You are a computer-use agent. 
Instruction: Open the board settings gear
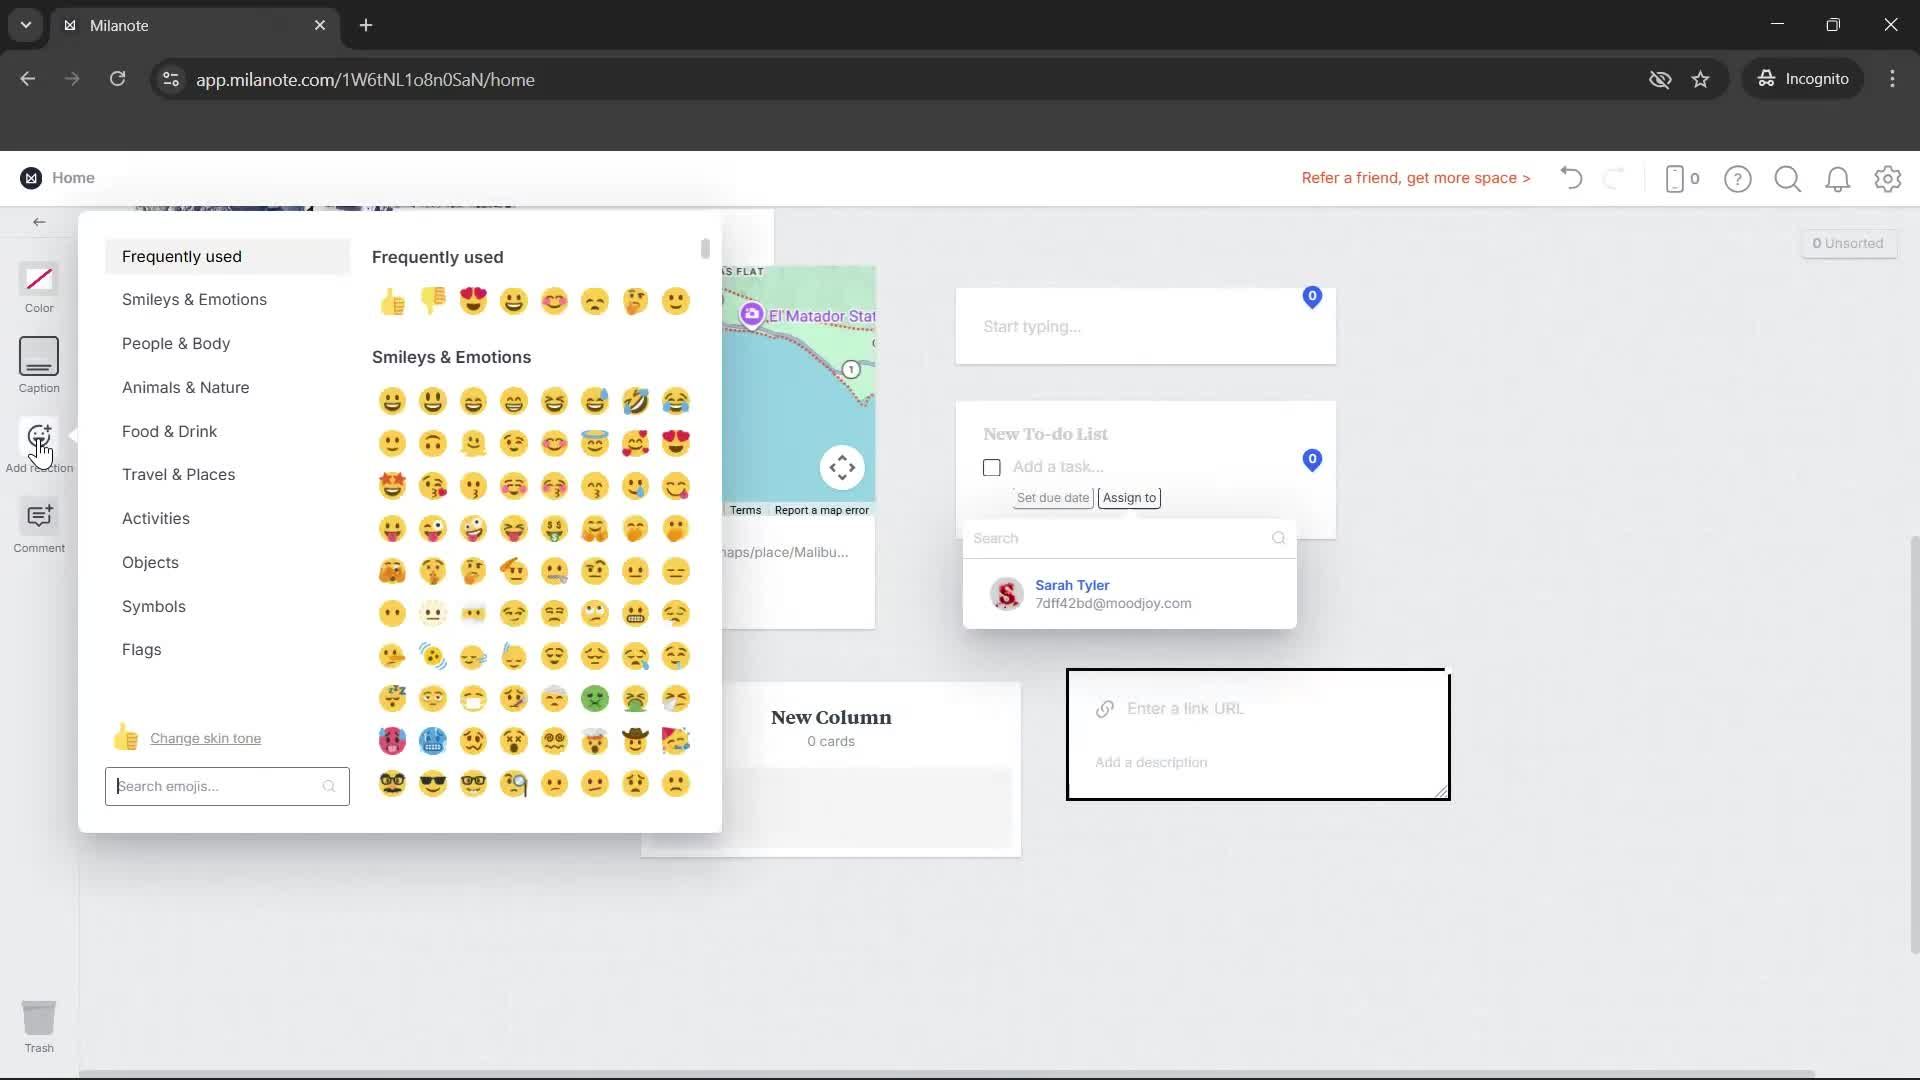[x=1888, y=179]
